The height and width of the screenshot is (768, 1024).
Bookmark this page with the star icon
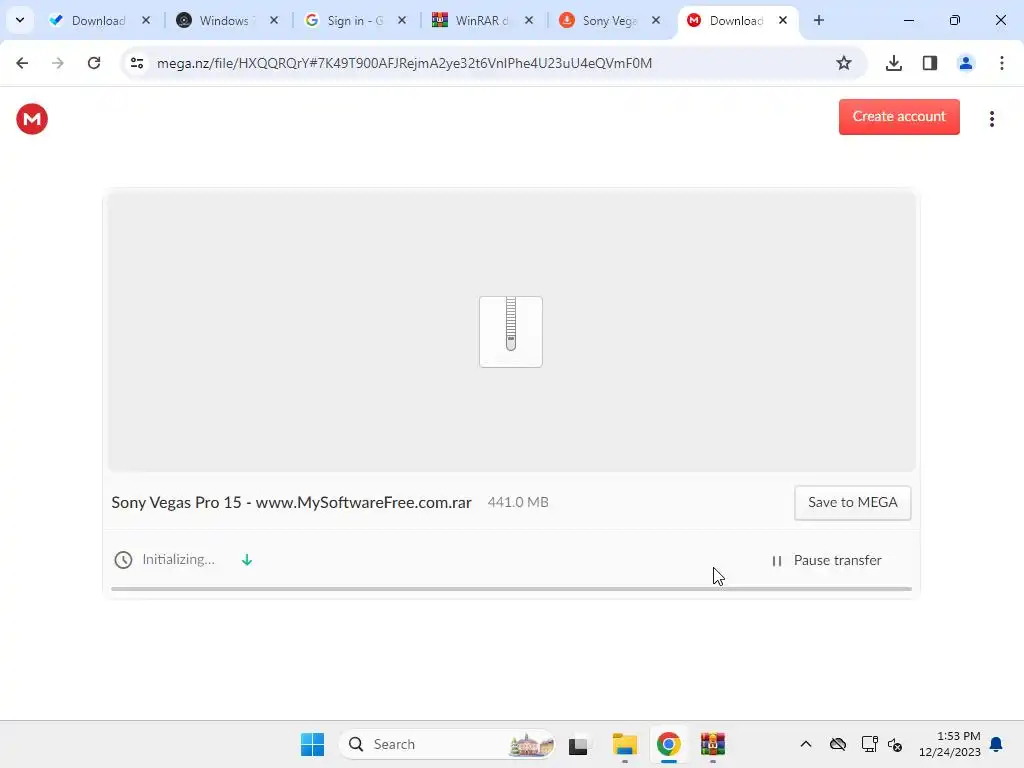coord(844,63)
